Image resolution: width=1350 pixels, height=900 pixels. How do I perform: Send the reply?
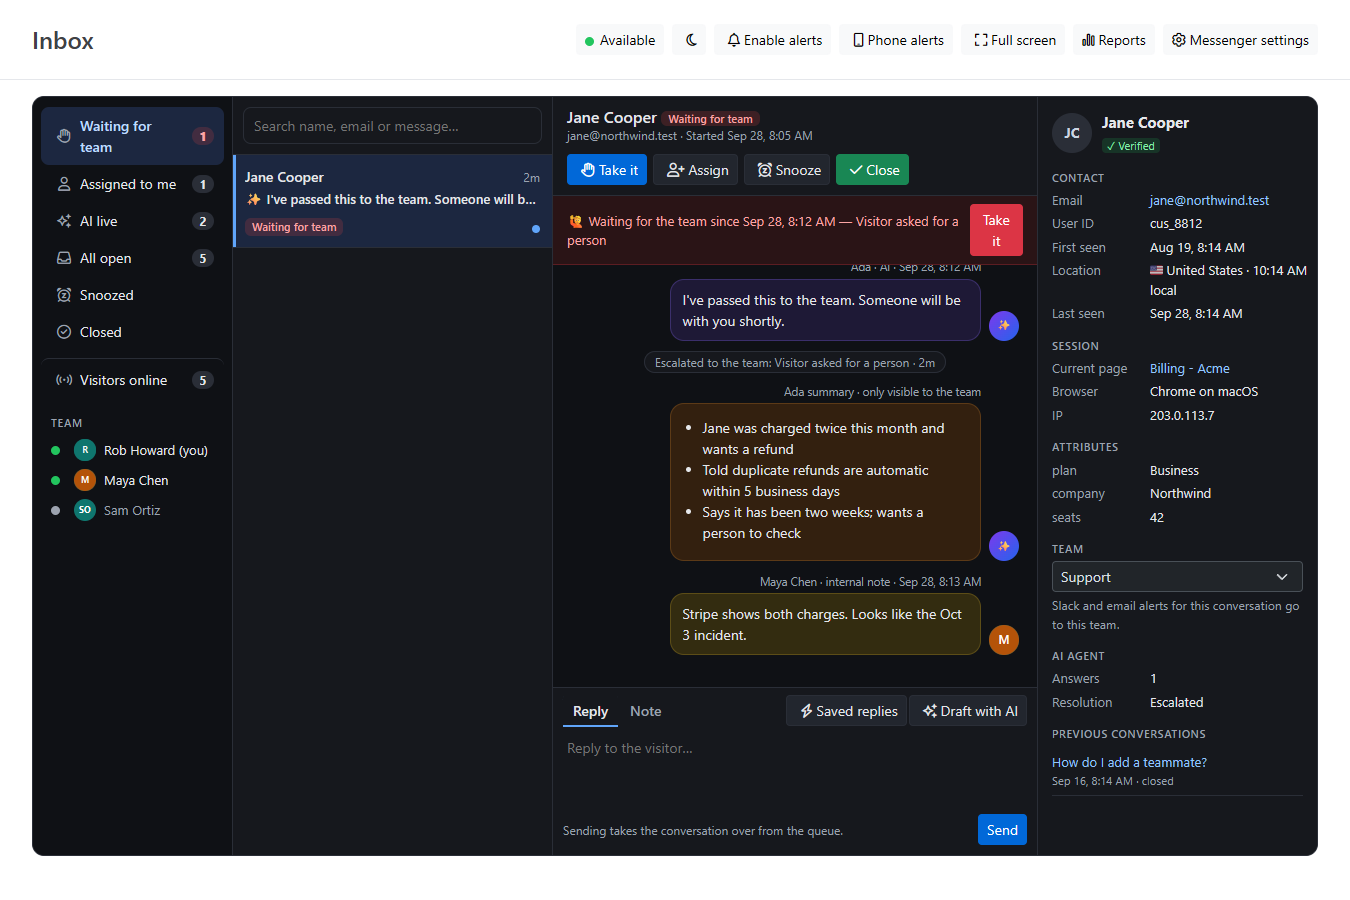[x=1002, y=830]
